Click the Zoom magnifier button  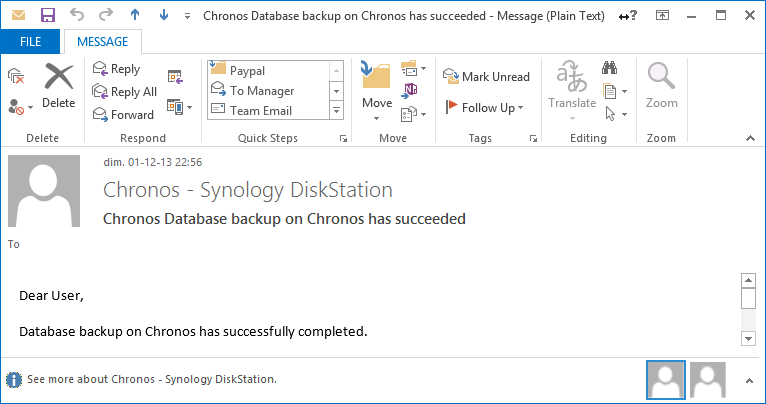[661, 85]
